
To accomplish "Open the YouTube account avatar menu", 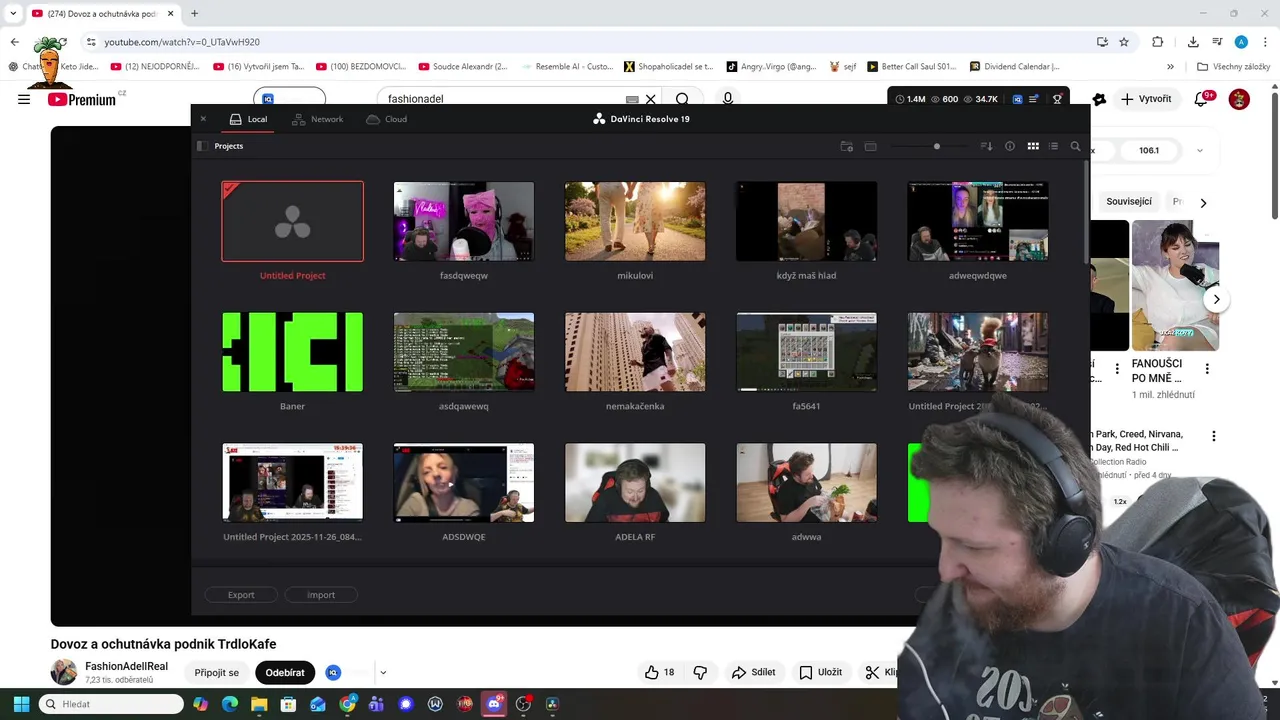I will coord(1239,99).
